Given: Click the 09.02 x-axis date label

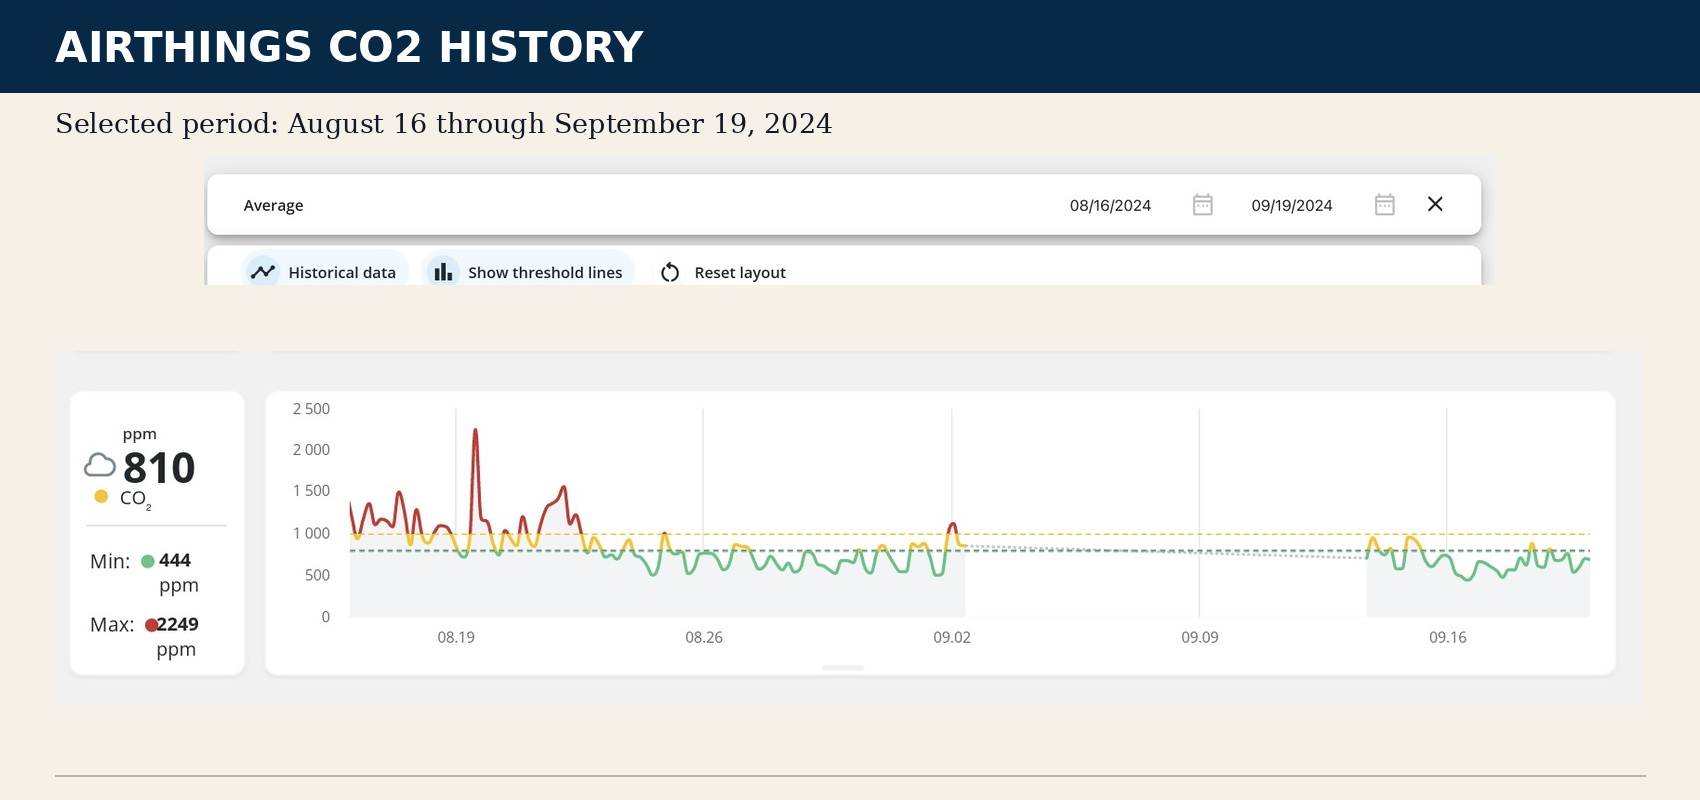Looking at the screenshot, I should (x=952, y=637).
